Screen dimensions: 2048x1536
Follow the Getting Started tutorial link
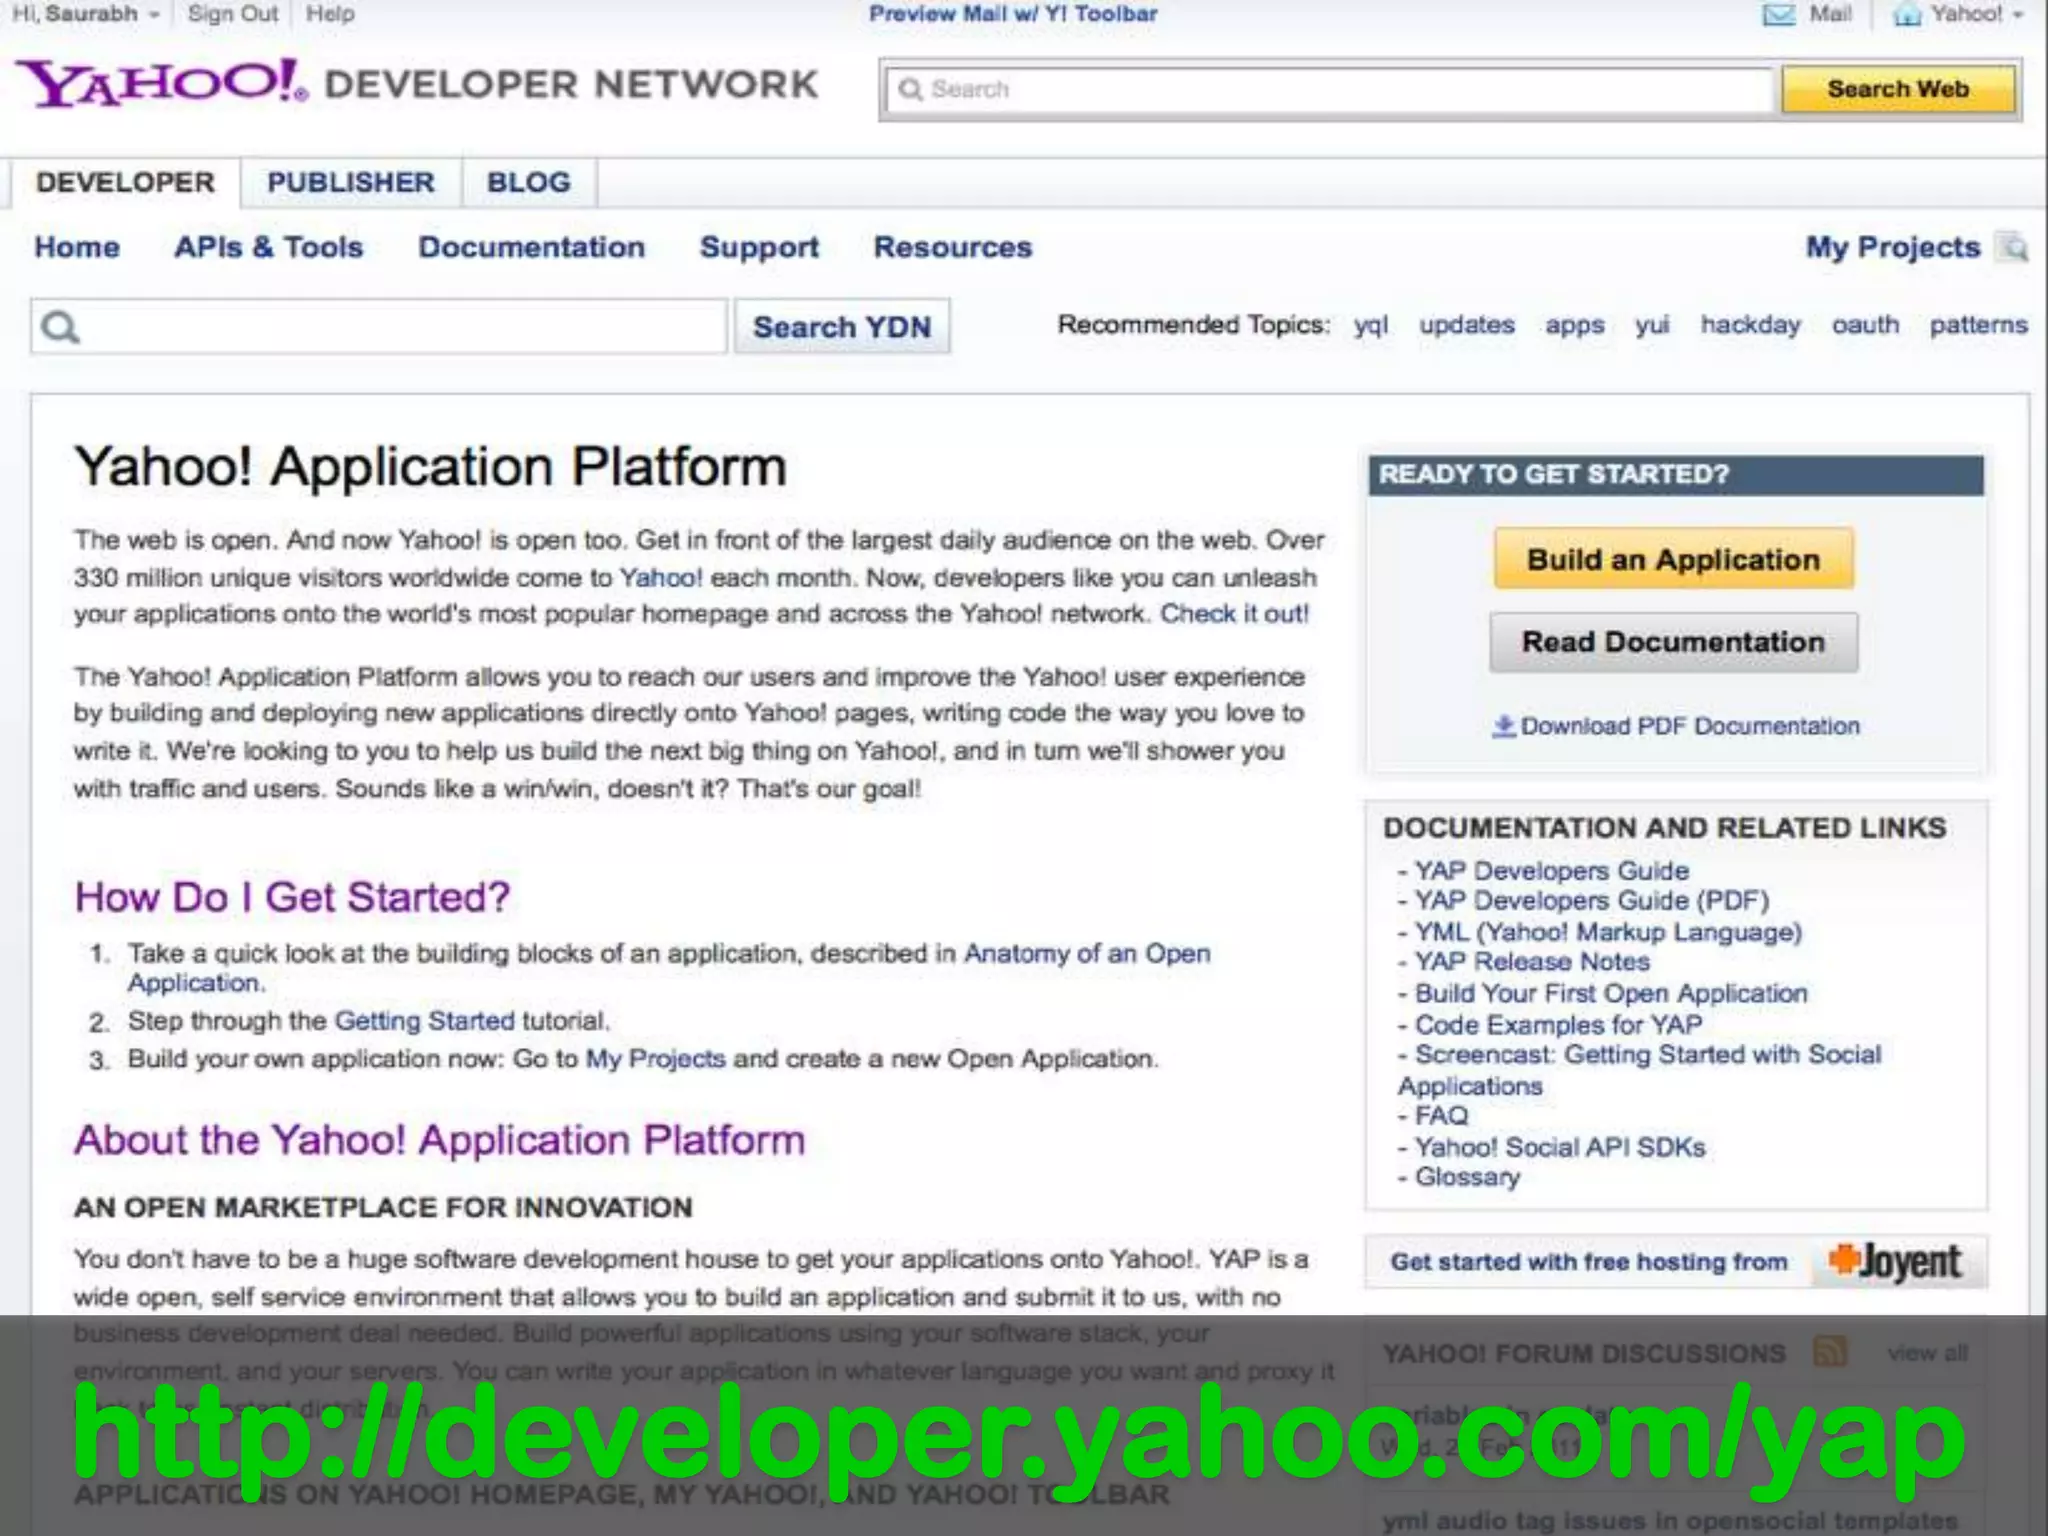click(x=424, y=1021)
